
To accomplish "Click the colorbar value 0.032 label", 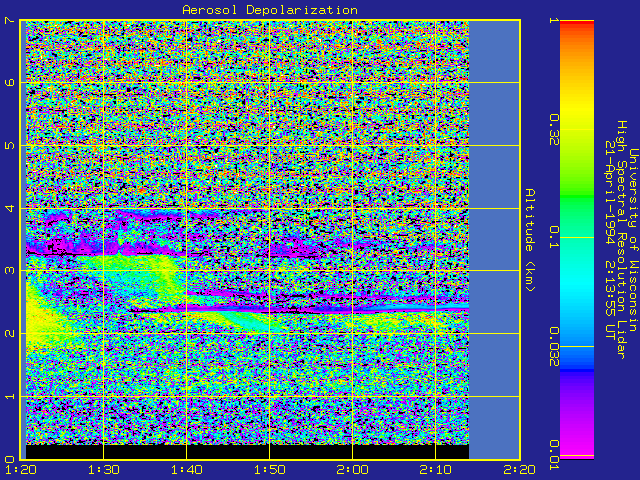I will pos(553,347).
